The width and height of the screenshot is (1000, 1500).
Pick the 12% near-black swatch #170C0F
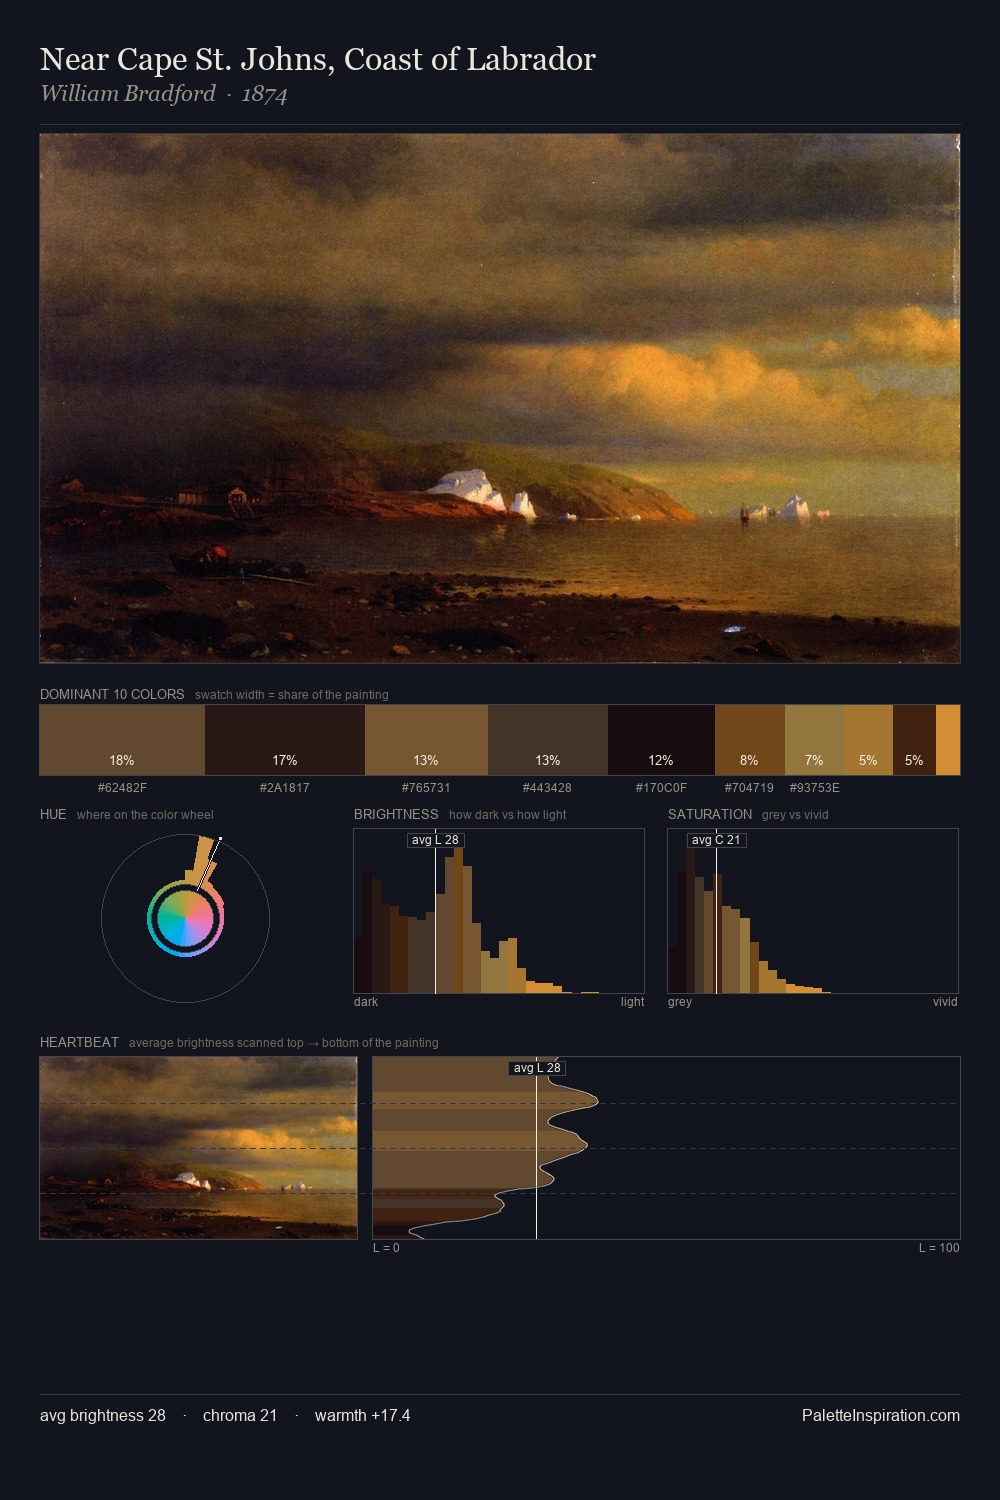click(661, 740)
